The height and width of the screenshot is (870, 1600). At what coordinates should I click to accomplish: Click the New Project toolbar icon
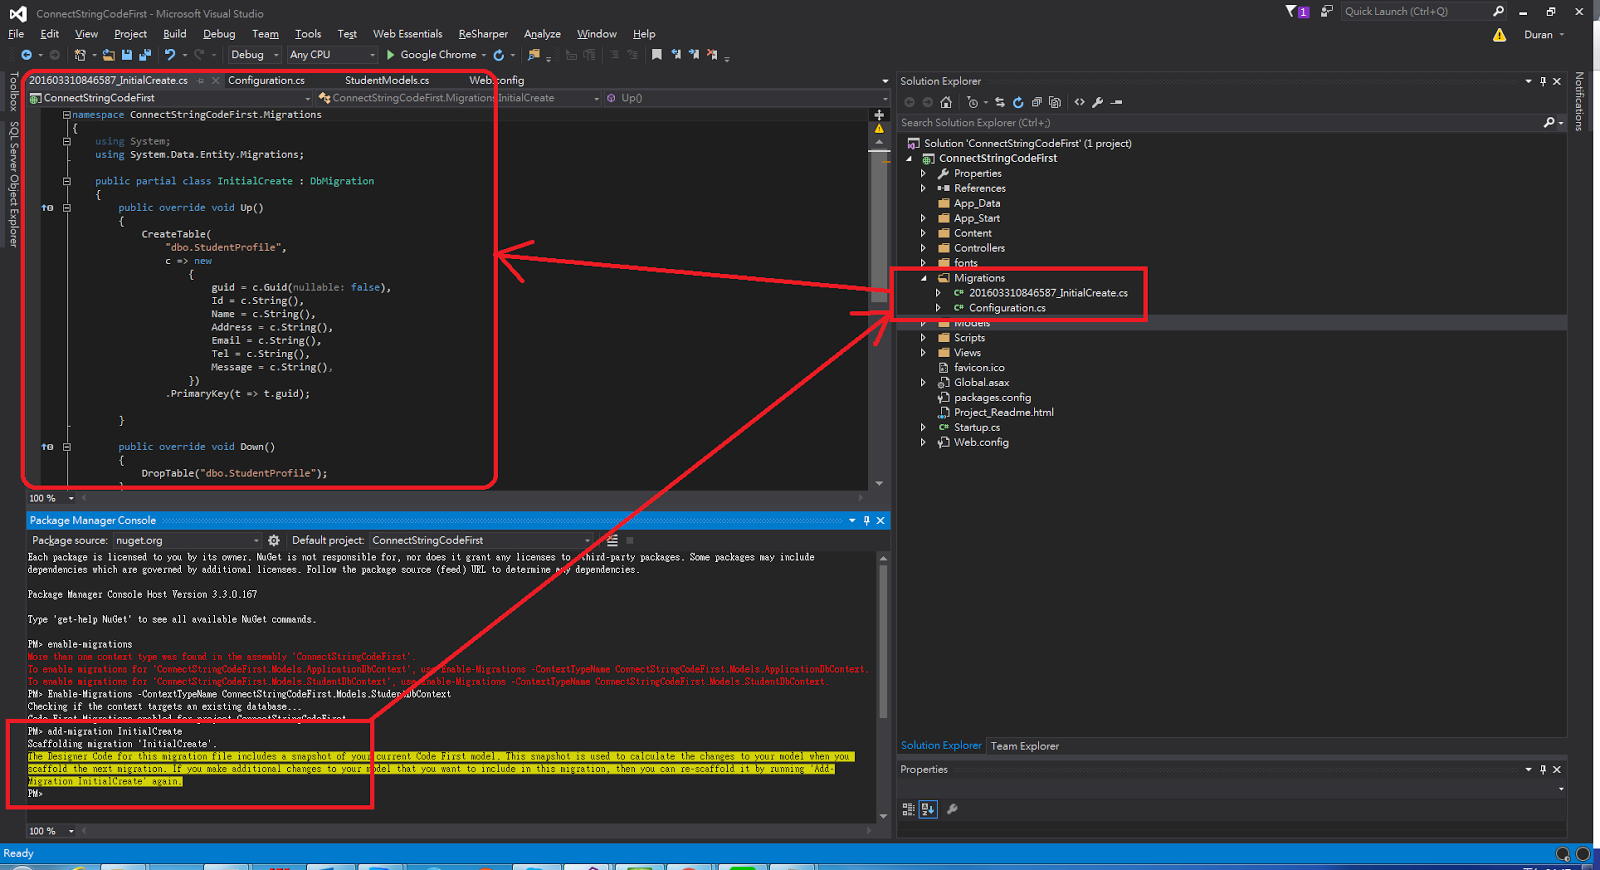[80, 55]
